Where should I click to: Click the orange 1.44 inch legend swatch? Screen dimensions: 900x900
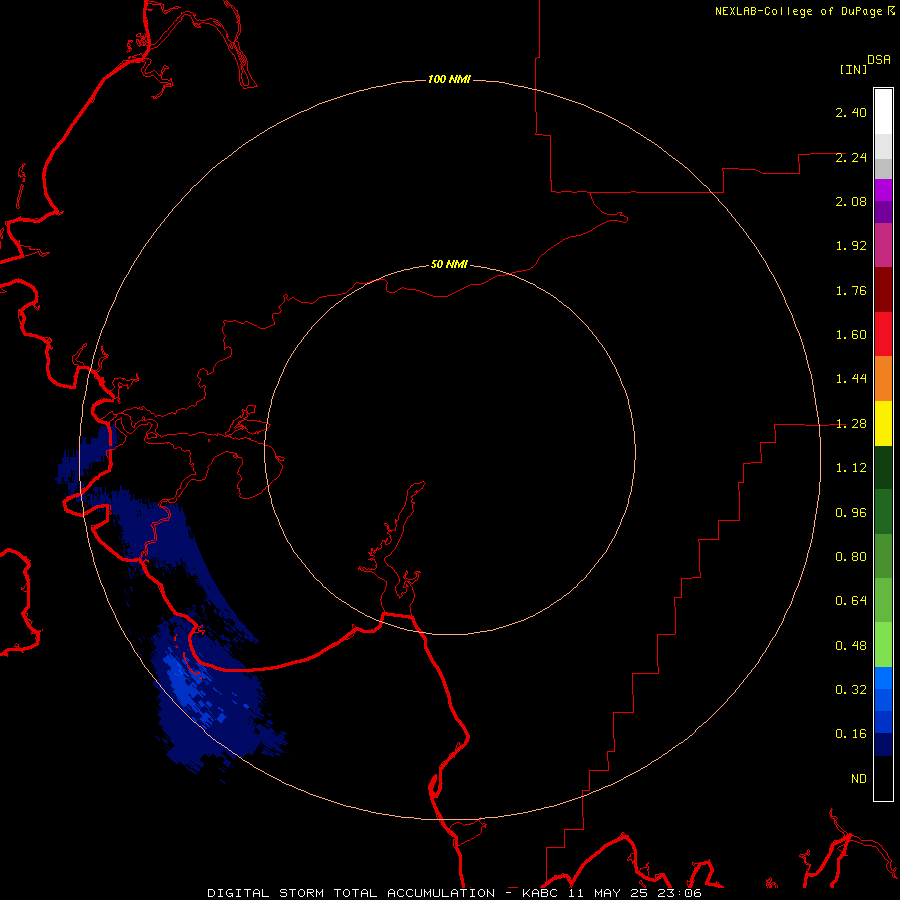pyautogui.click(x=883, y=379)
